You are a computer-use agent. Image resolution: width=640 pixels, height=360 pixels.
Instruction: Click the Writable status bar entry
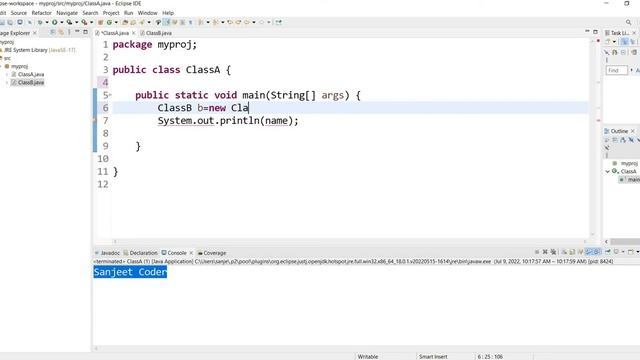click(x=368, y=356)
